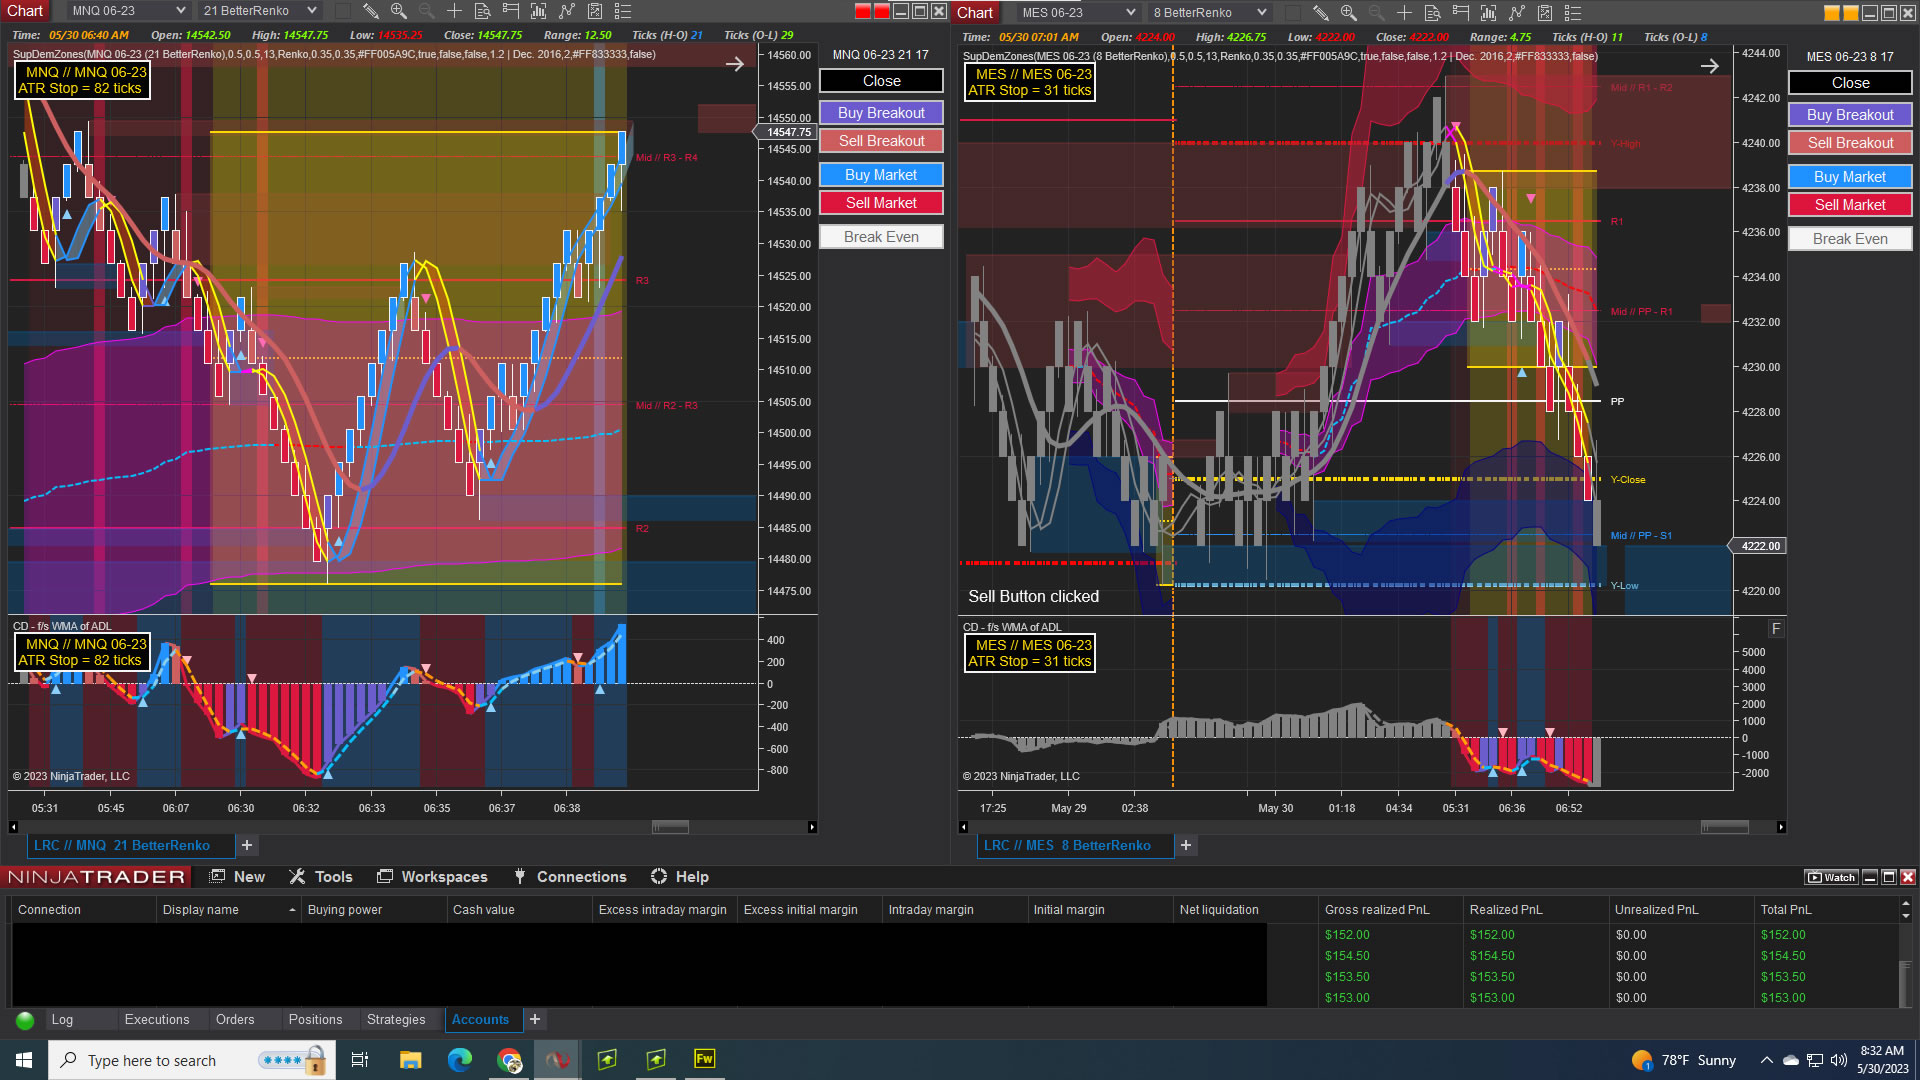
Task: Add new tab beside LRC // MNQ tab
Action: pyautogui.click(x=247, y=846)
